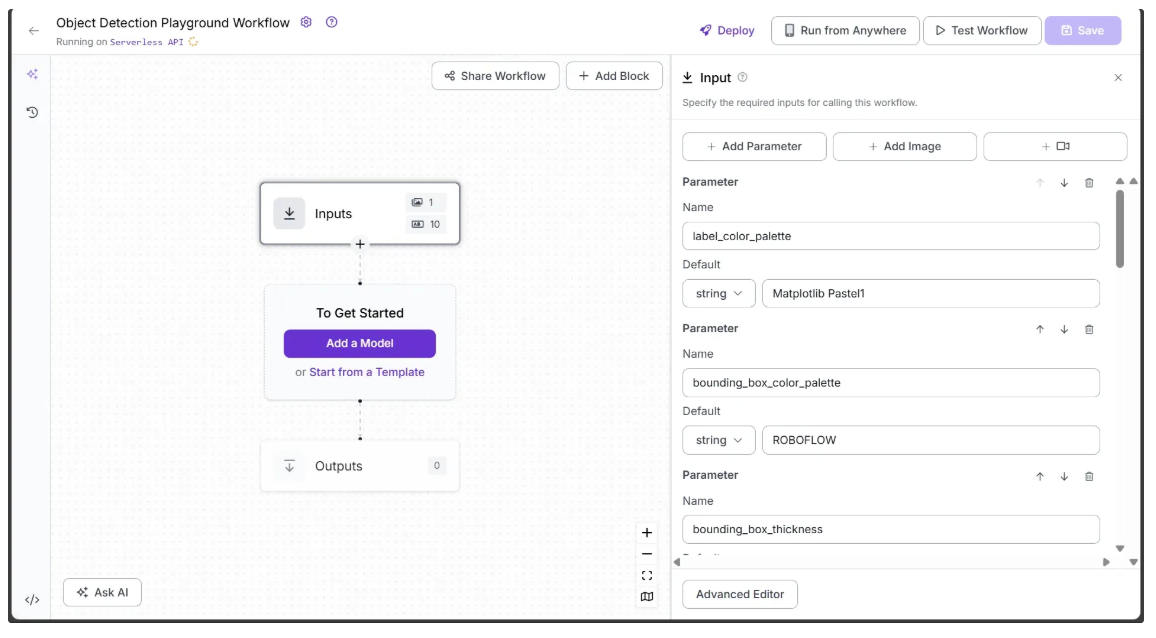Open version history in left sidebar
Viewport: 1156px width, 638px height.
pos(32,112)
